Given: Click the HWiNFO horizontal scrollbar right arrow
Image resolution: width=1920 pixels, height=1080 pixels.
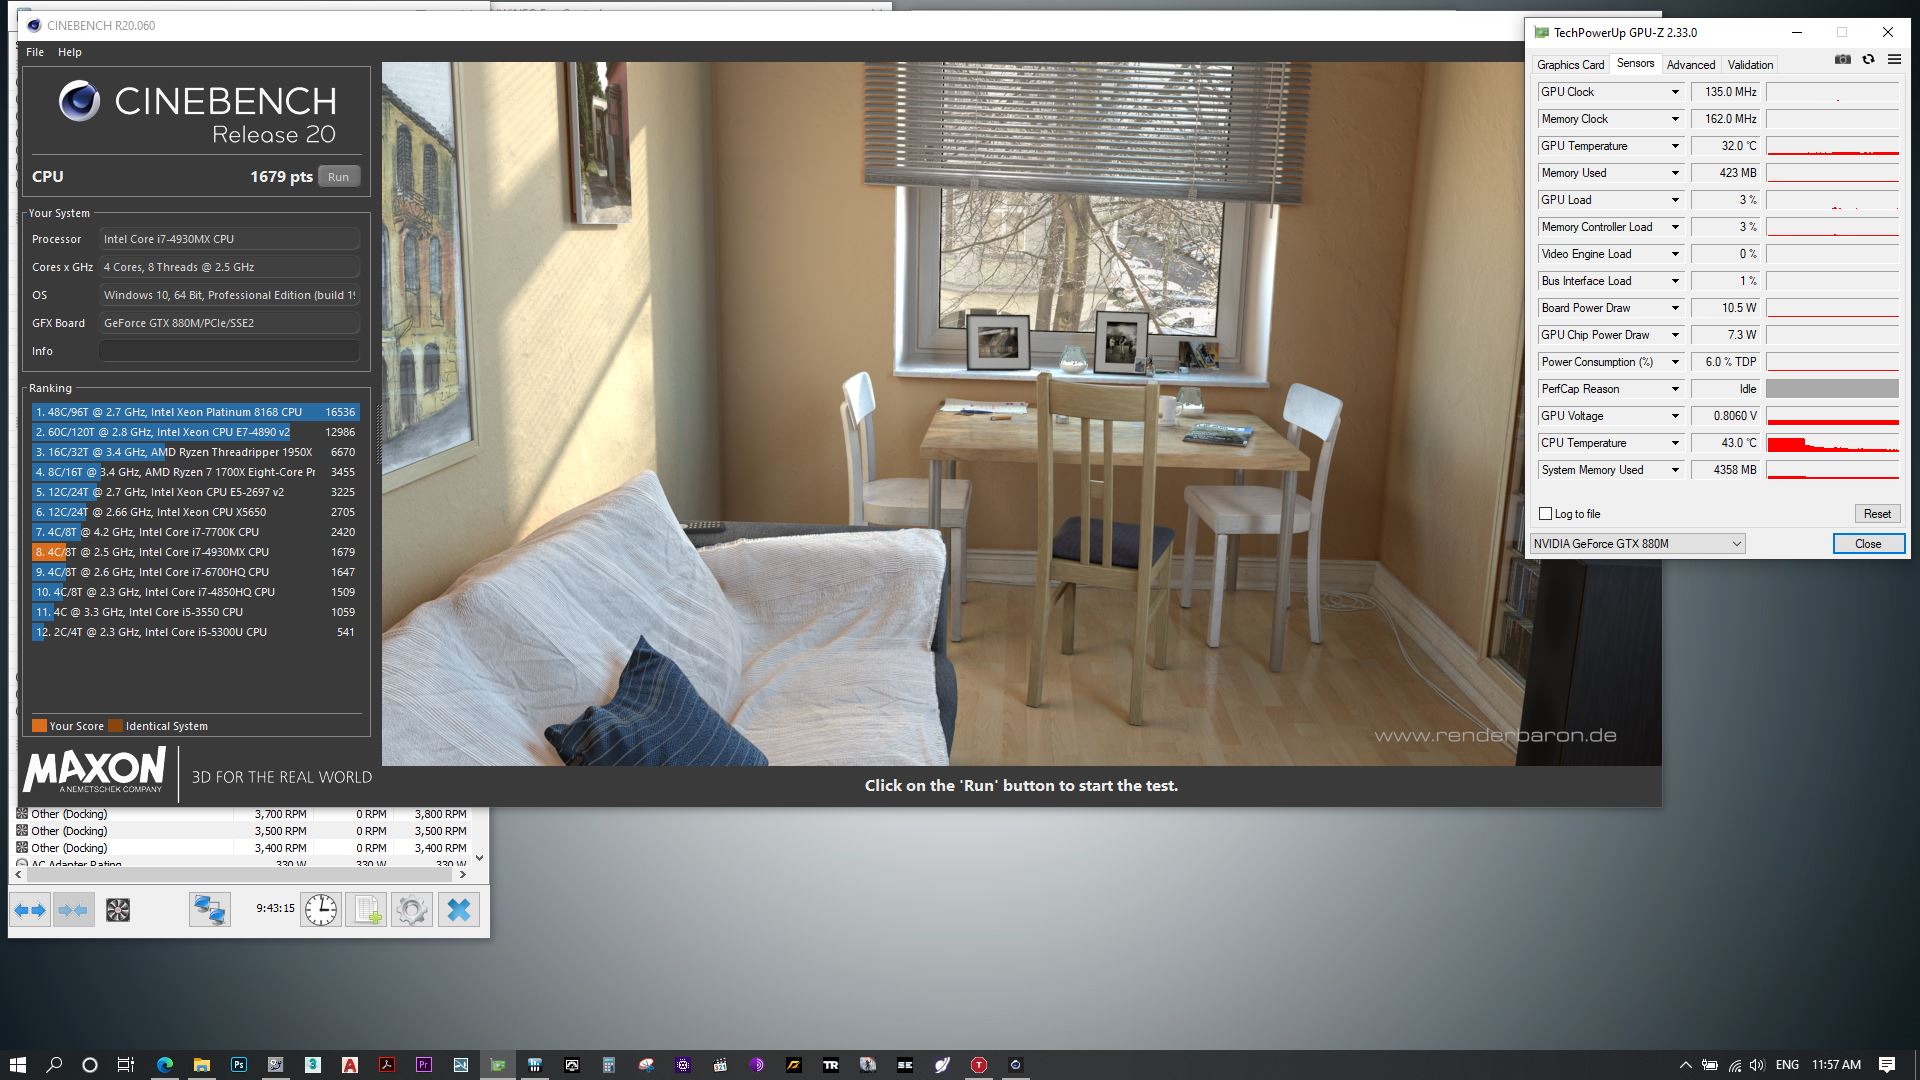Looking at the screenshot, I should [462, 875].
